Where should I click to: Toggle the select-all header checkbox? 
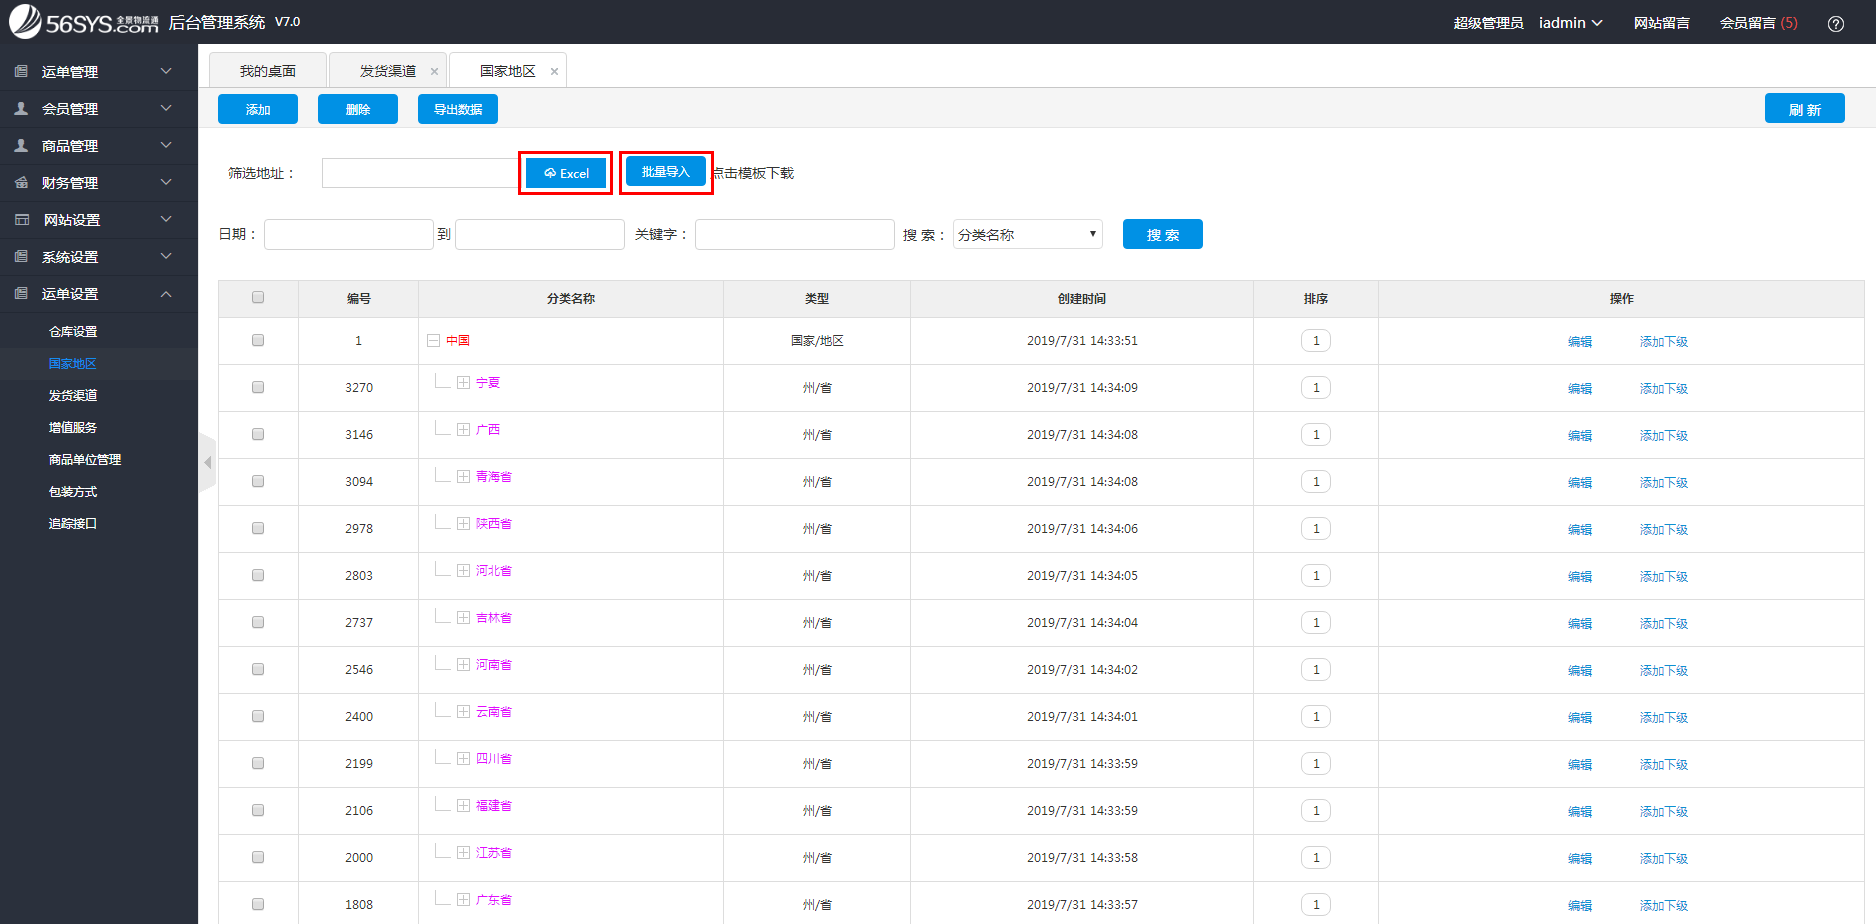(258, 297)
